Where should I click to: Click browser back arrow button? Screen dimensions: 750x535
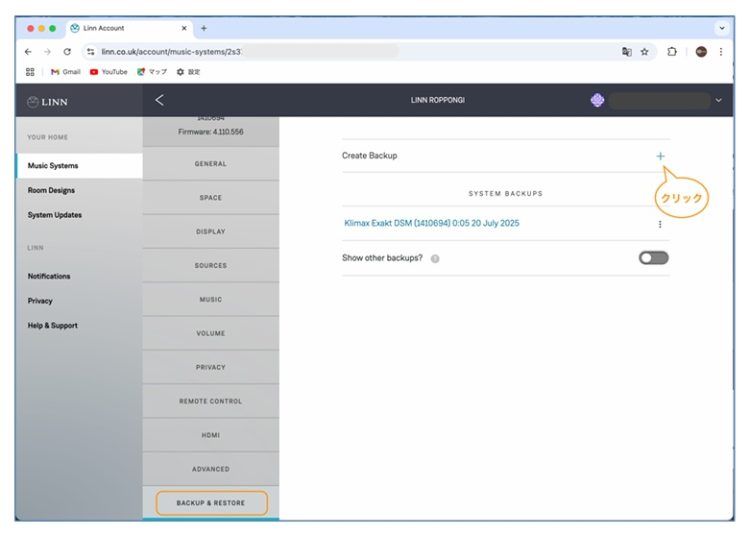coord(28,52)
